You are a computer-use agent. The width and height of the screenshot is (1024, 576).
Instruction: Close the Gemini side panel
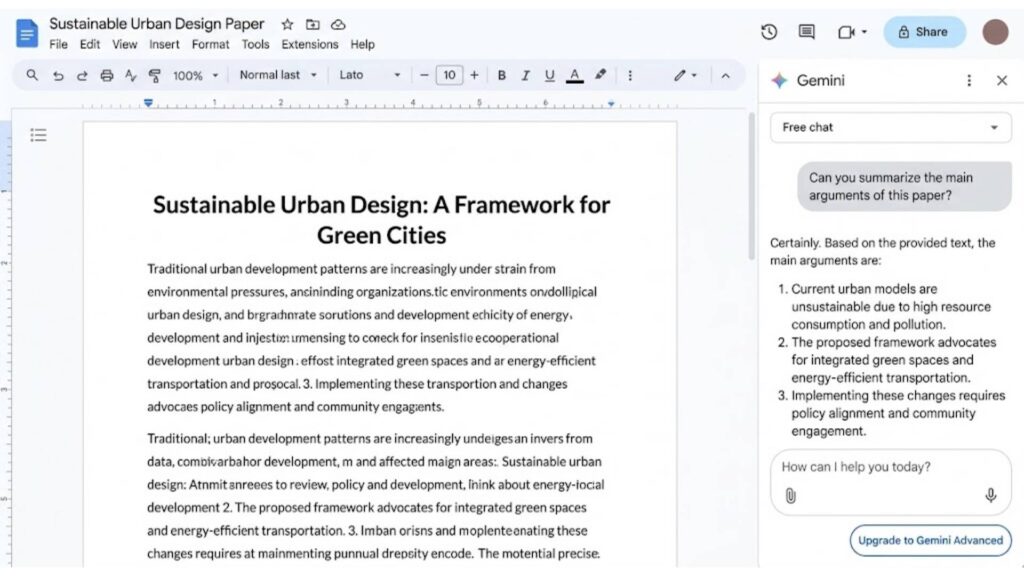coord(1002,80)
